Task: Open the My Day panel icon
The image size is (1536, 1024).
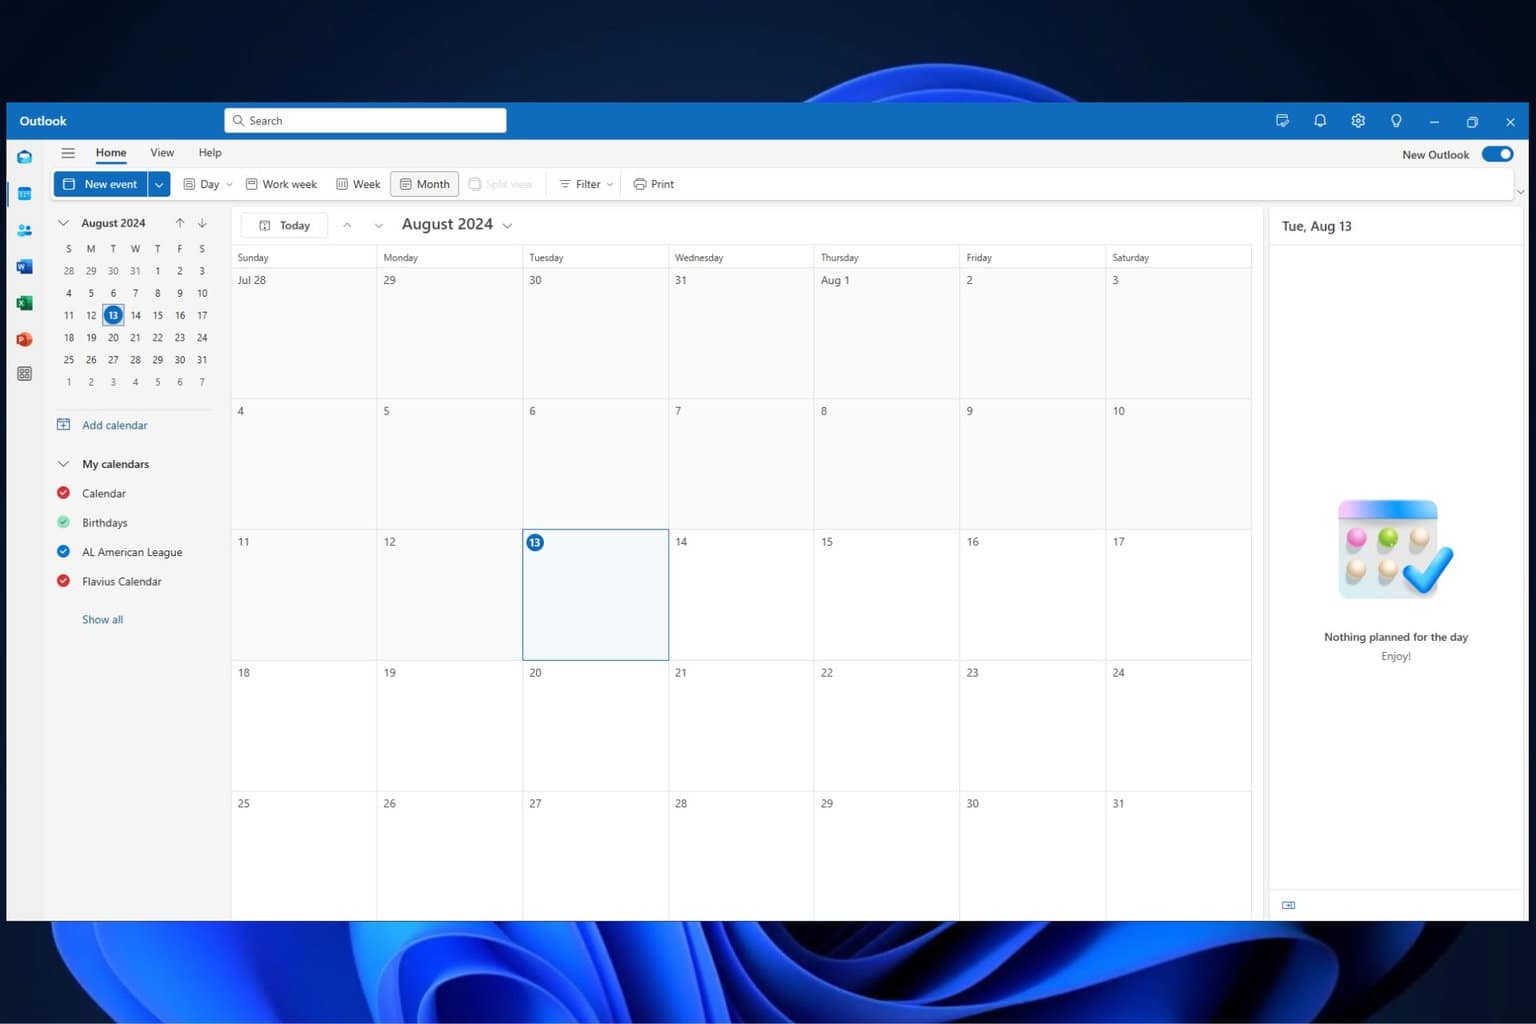Action: tap(1282, 121)
